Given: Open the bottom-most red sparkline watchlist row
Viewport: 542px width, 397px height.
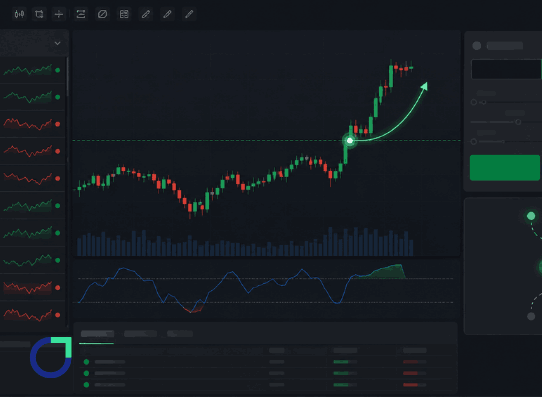Looking at the screenshot, I should [32, 314].
